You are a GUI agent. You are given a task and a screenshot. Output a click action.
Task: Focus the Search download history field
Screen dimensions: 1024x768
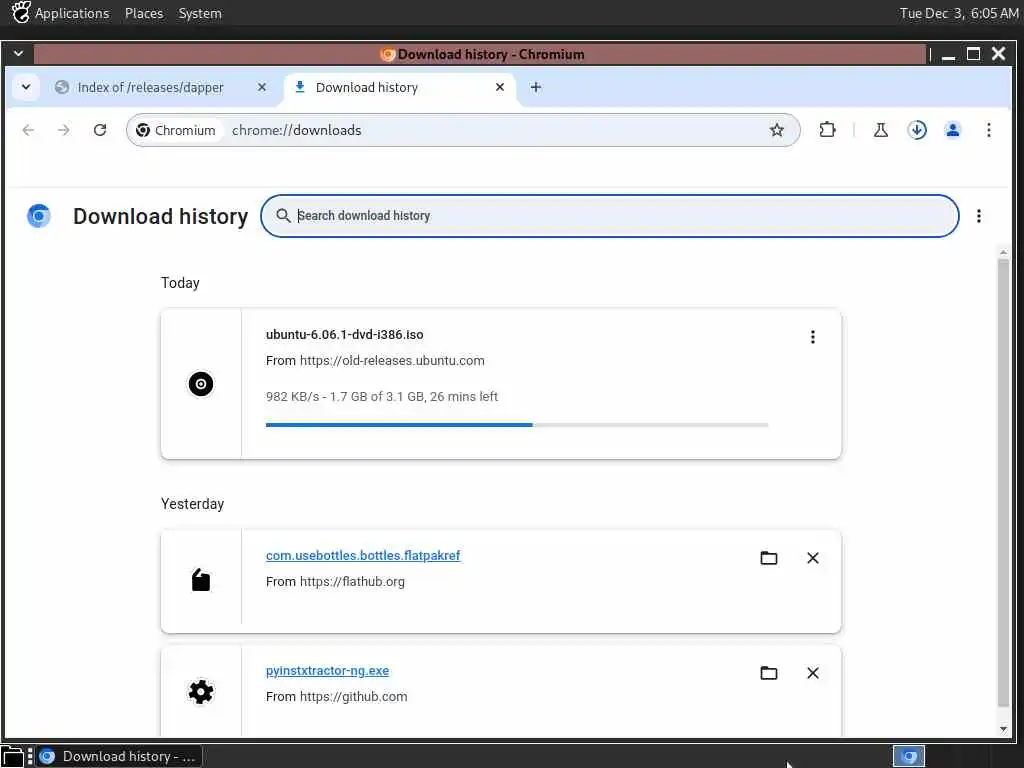tap(609, 216)
